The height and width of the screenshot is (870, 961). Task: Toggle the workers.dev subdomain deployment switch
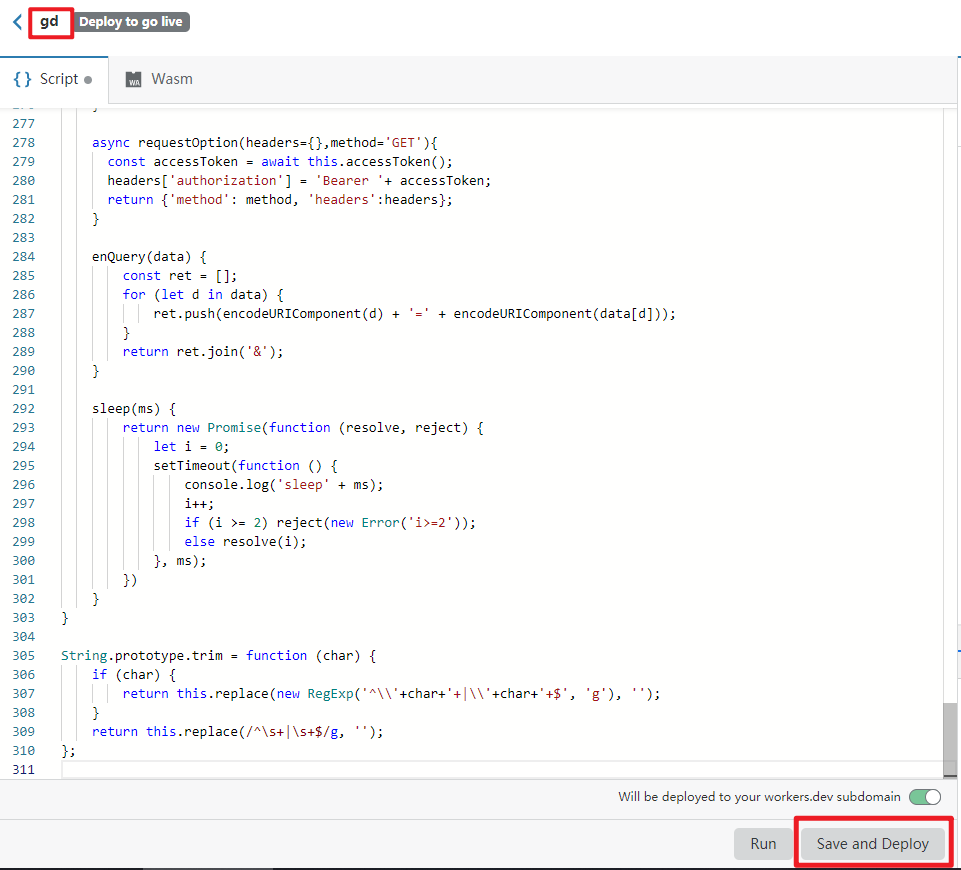point(925,796)
